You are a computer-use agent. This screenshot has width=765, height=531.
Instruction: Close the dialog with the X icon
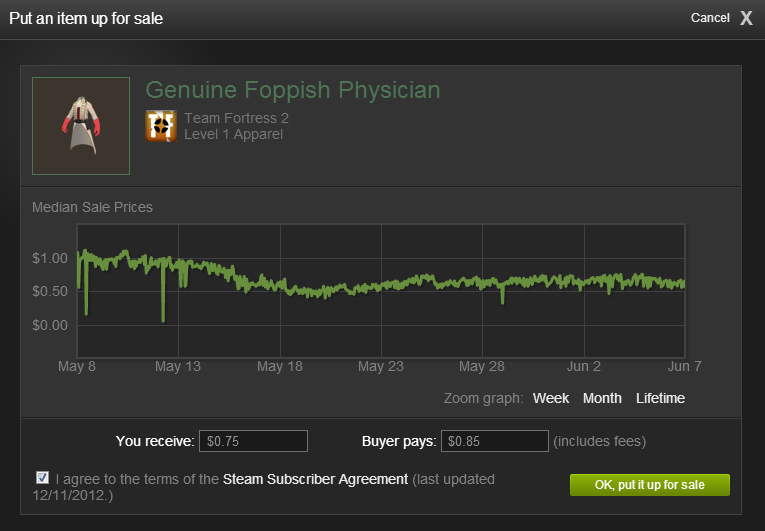746,18
